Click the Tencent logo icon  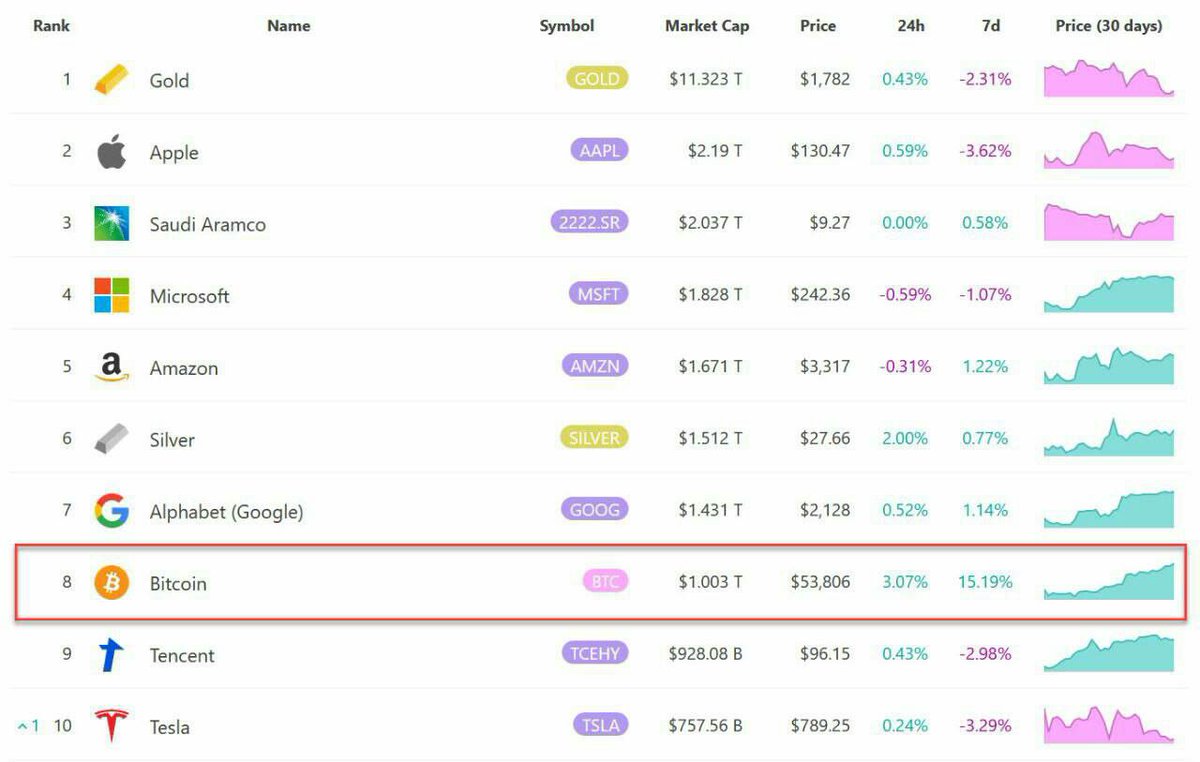pyautogui.click(x=111, y=655)
